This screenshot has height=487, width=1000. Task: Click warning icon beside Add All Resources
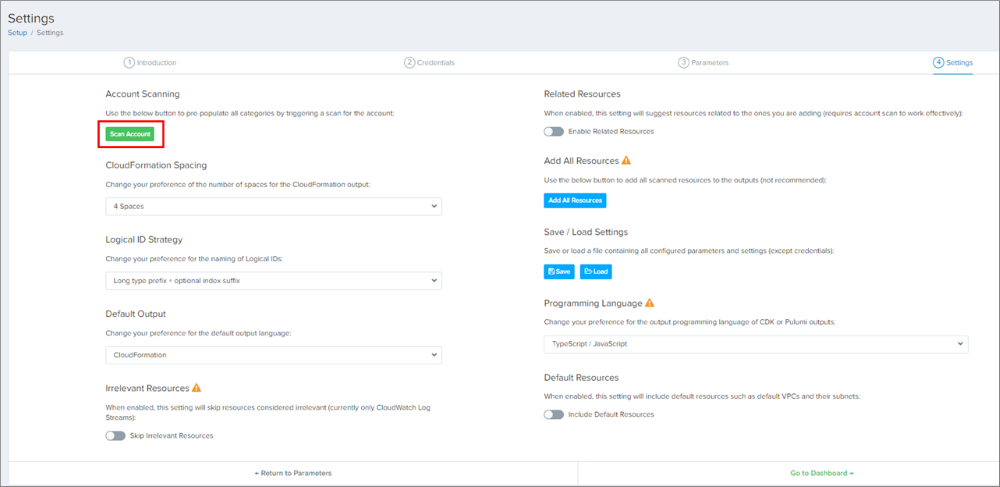tap(627, 160)
